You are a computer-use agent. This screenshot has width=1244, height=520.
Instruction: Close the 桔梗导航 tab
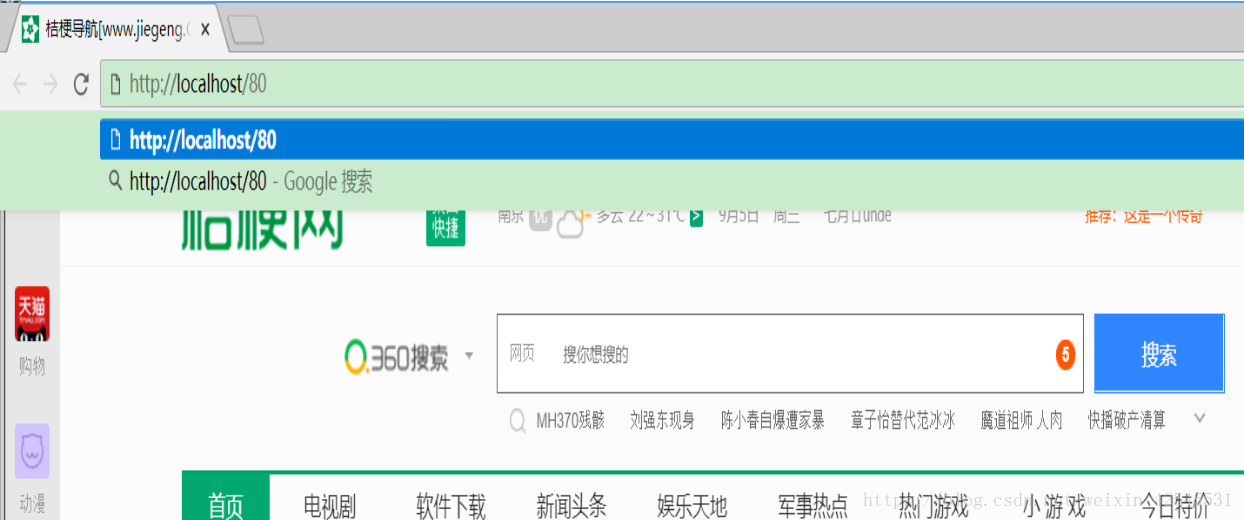pyautogui.click(x=204, y=30)
